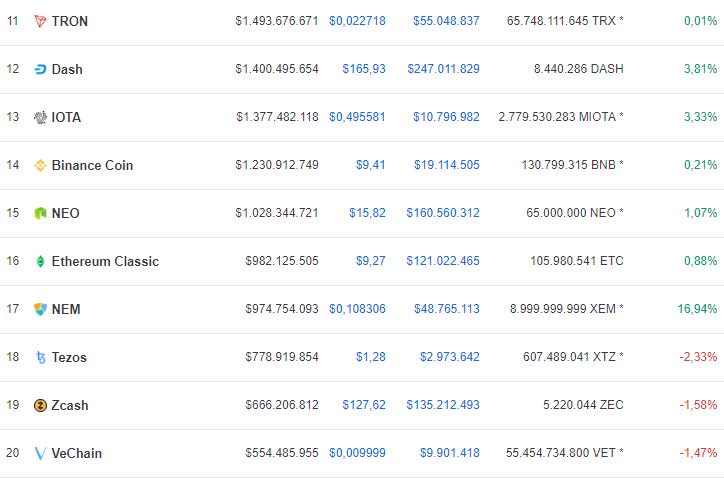Click Binance Coin volume $19.114.505
724x484 pixels.
446,165
